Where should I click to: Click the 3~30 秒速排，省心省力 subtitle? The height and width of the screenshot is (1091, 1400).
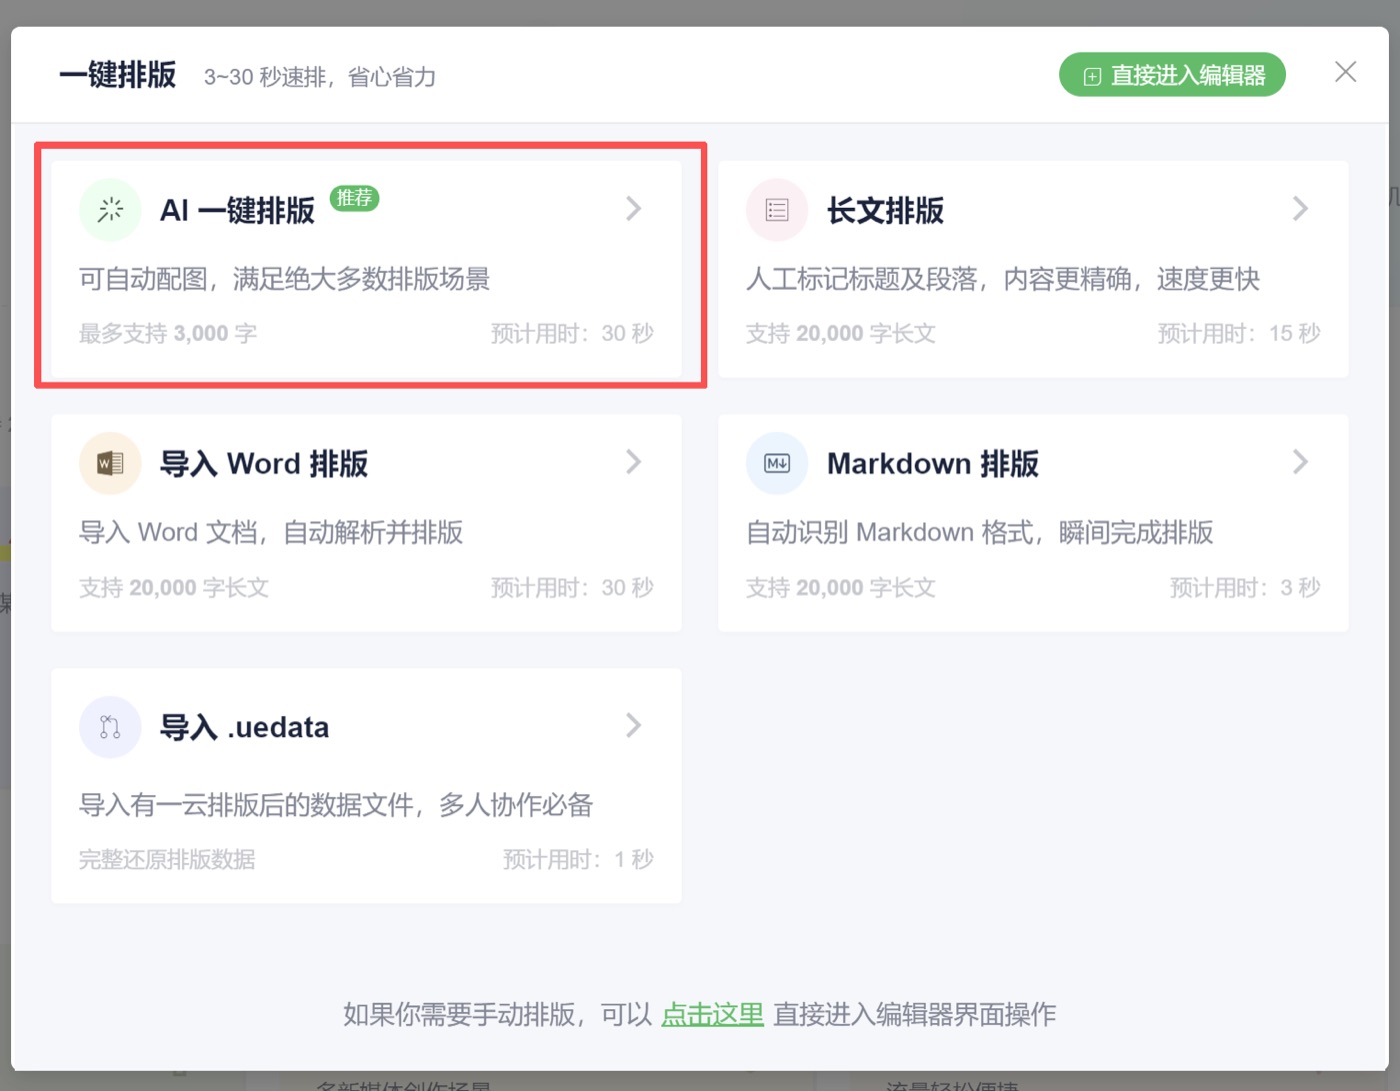320,78
